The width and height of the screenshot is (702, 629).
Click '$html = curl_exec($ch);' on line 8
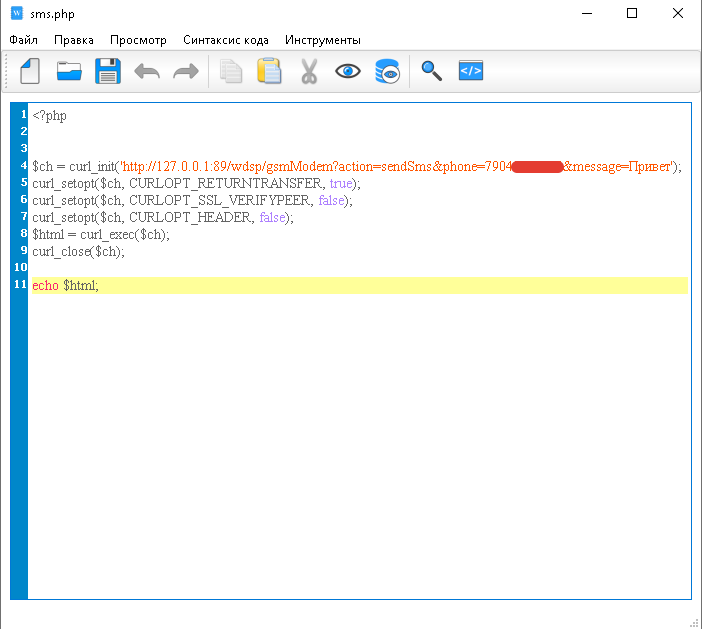(101, 235)
